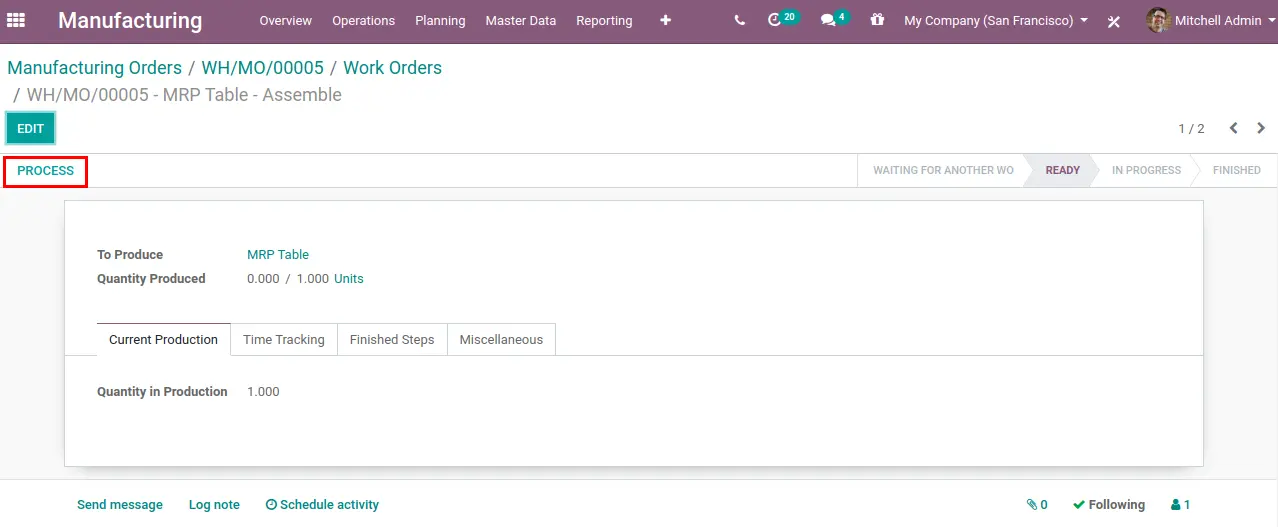Go to previous record arrow

(x=1233, y=128)
